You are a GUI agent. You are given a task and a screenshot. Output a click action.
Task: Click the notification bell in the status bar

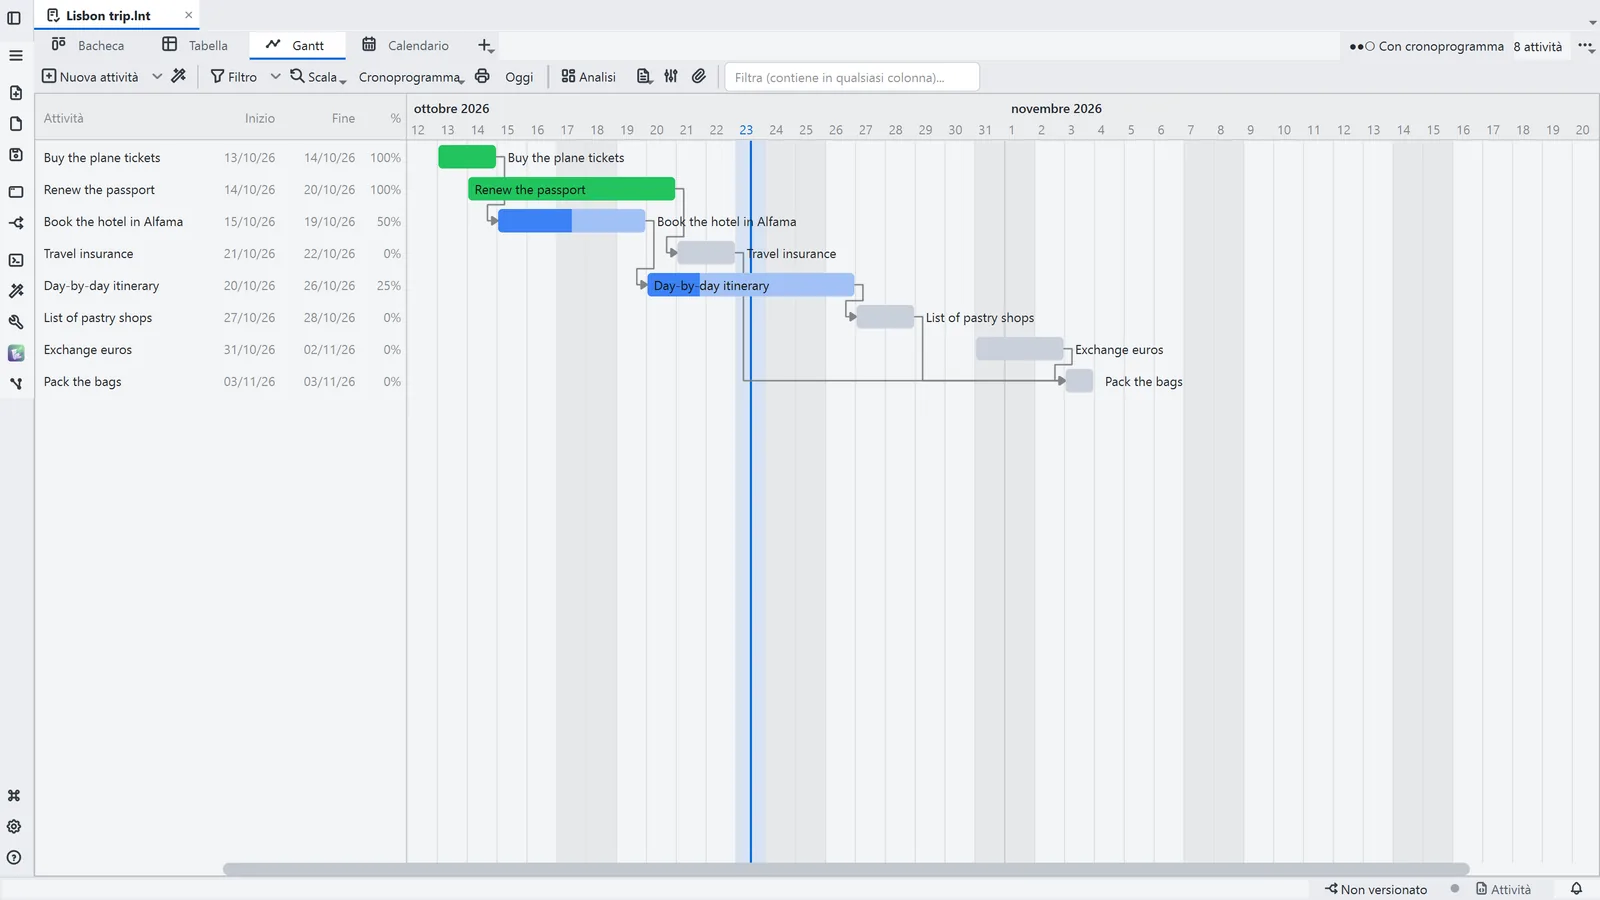pyautogui.click(x=1576, y=889)
